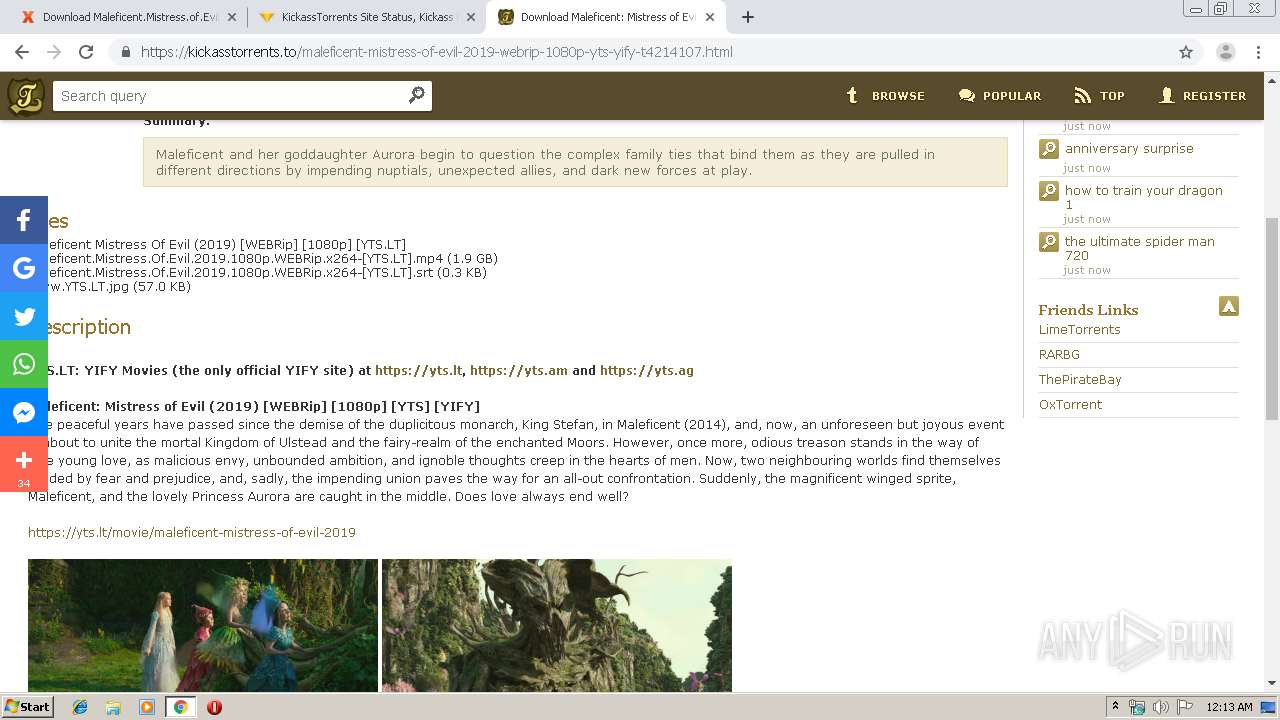Click the Top RSS icon
The width and height of the screenshot is (1280, 720).
click(1083, 95)
